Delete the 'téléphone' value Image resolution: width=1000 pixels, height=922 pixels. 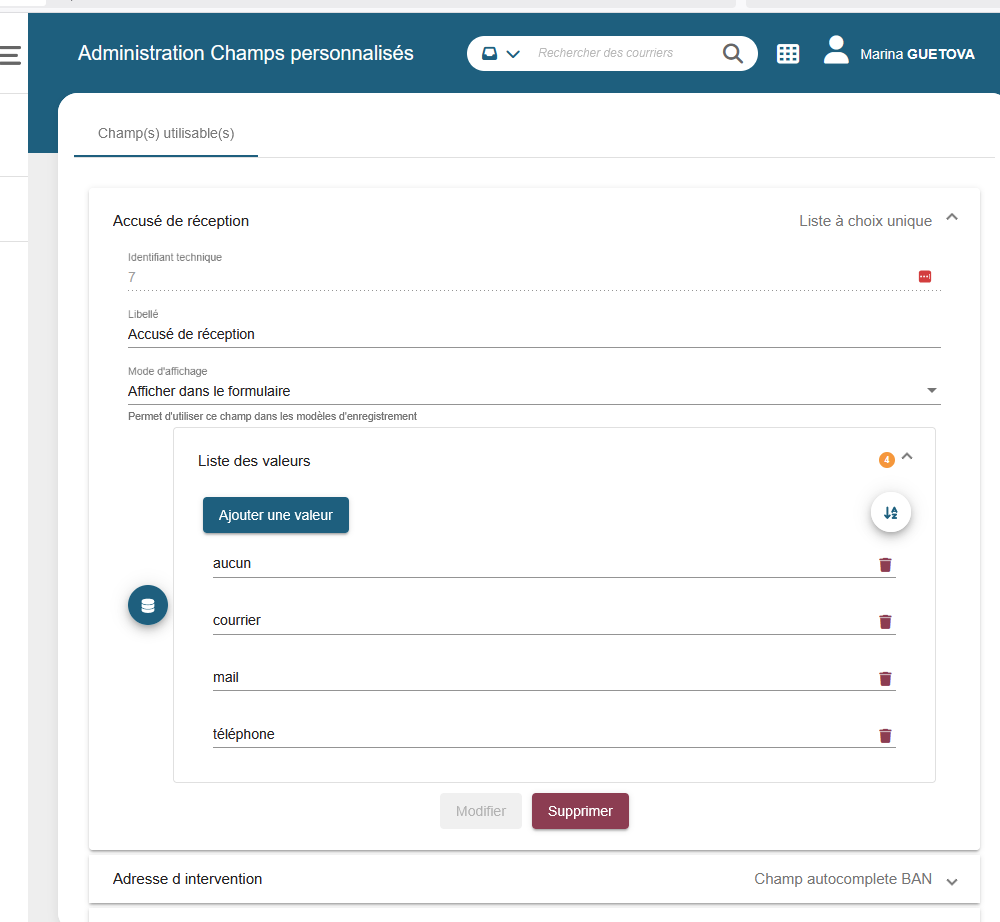click(885, 736)
